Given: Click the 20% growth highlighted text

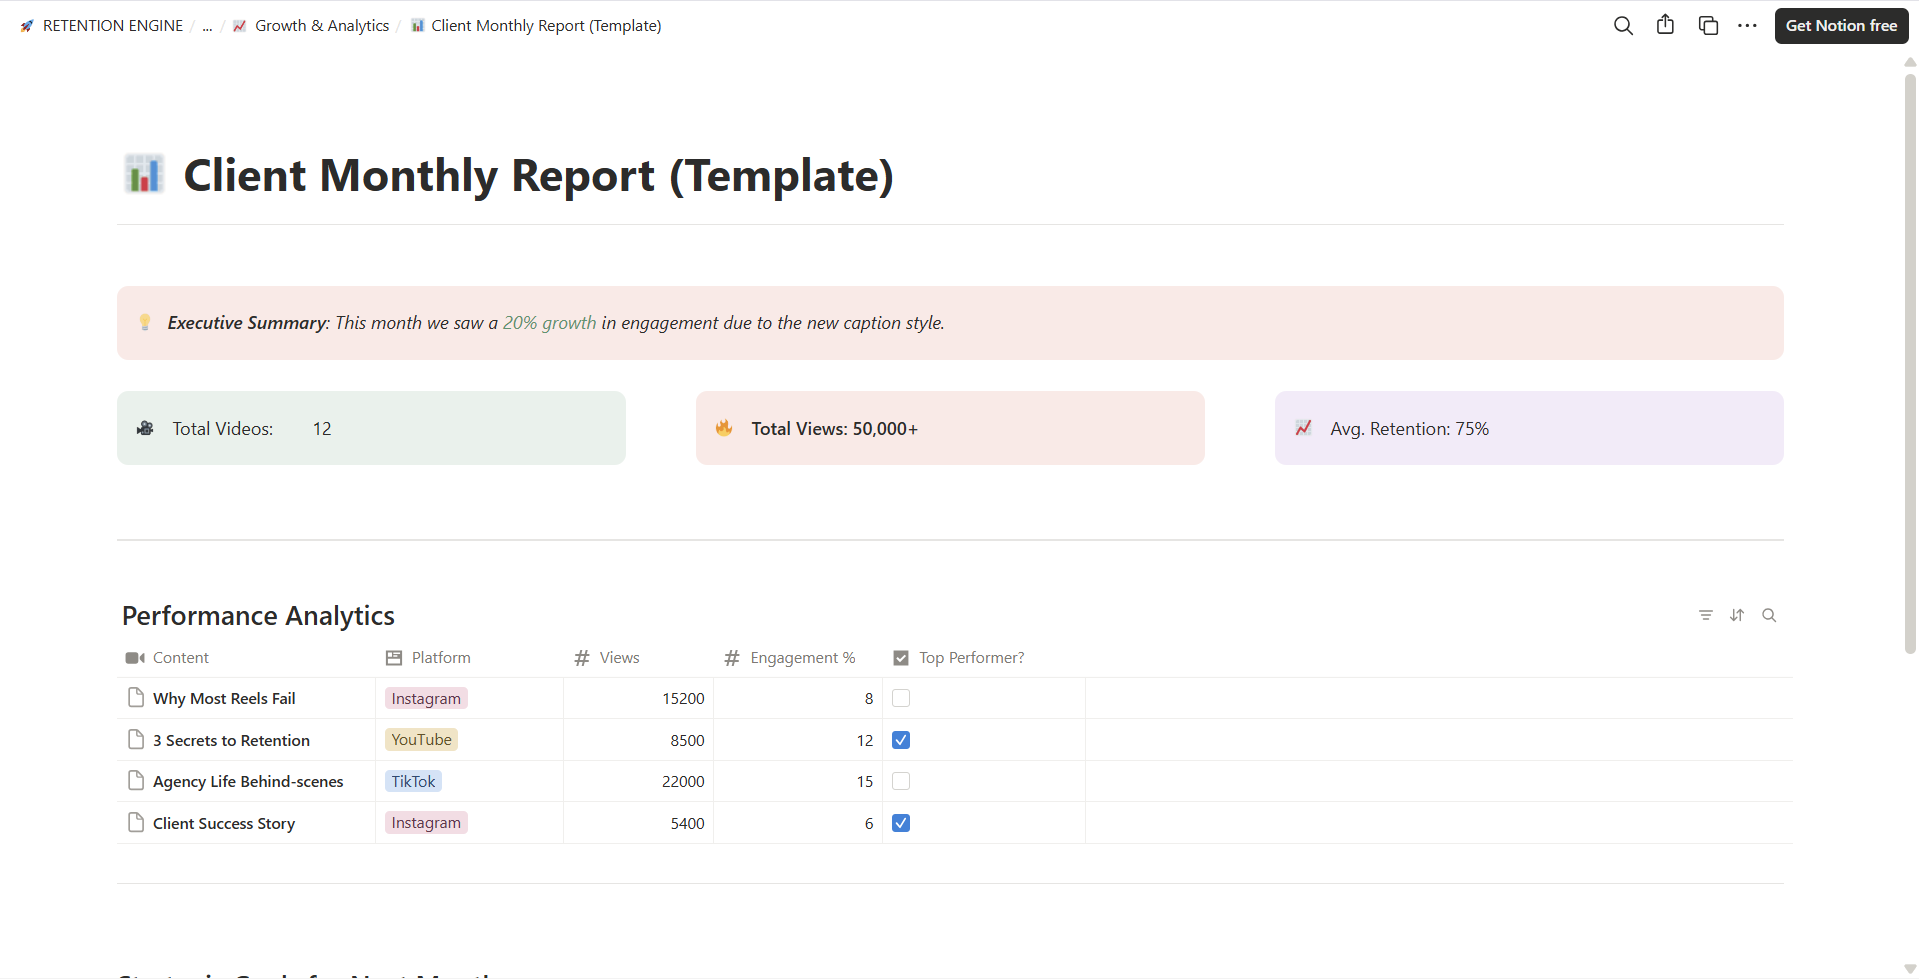Looking at the screenshot, I should tap(549, 323).
